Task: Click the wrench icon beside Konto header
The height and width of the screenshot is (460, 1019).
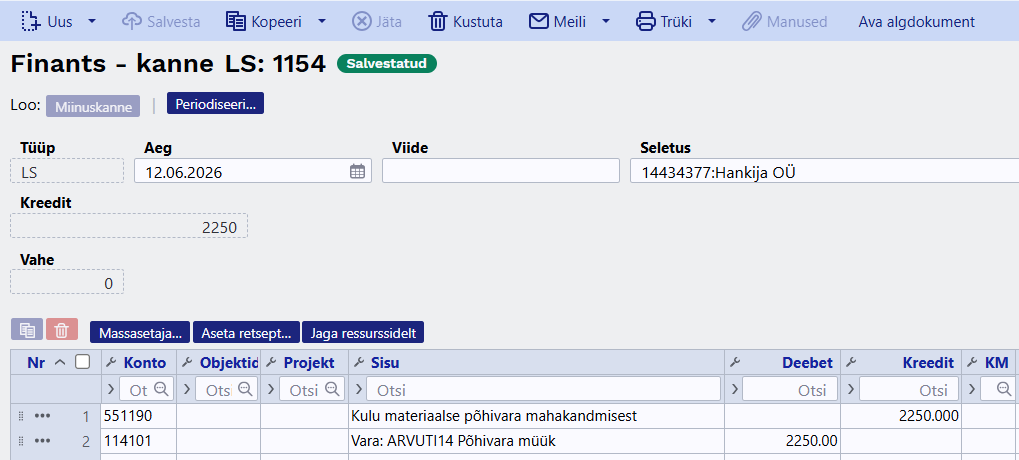Action: [x=111, y=363]
